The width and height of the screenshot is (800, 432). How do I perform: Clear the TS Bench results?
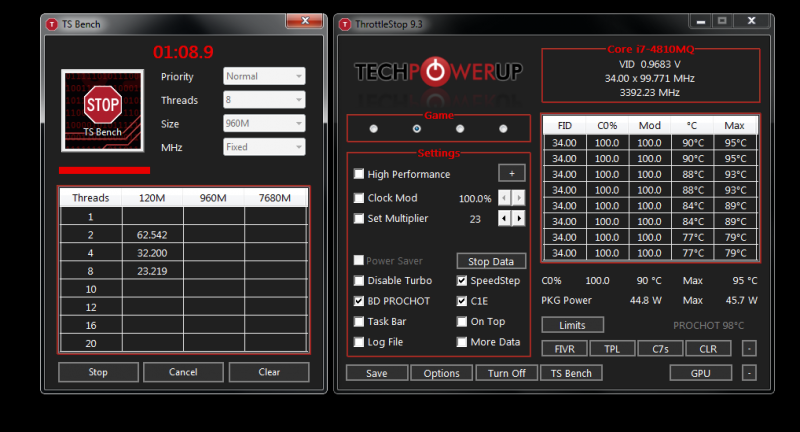[269, 372]
